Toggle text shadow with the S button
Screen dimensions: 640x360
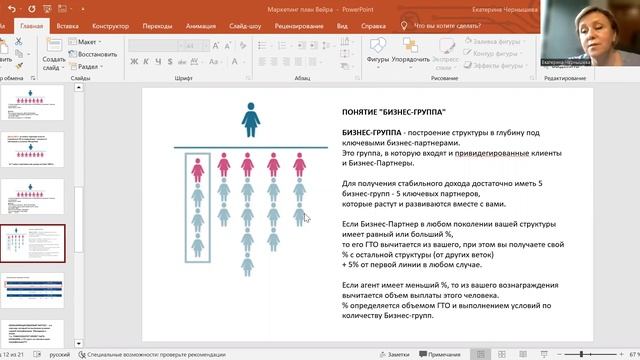(170, 62)
